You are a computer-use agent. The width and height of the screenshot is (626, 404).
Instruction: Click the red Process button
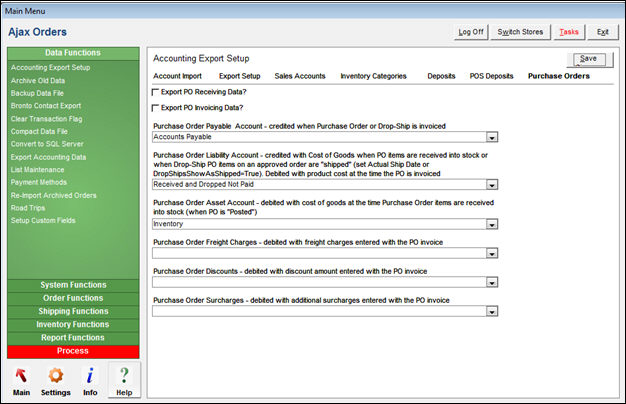click(x=73, y=351)
